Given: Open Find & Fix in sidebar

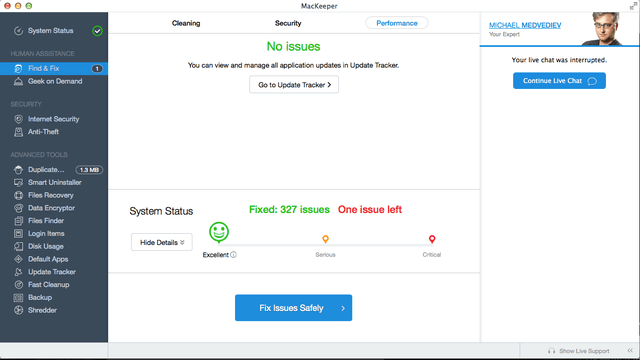Looking at the screenshot, I should 54,68.
